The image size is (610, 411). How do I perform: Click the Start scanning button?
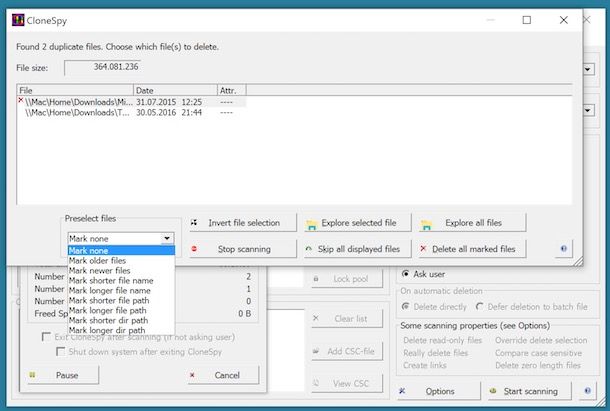click(x=529, y=391)
